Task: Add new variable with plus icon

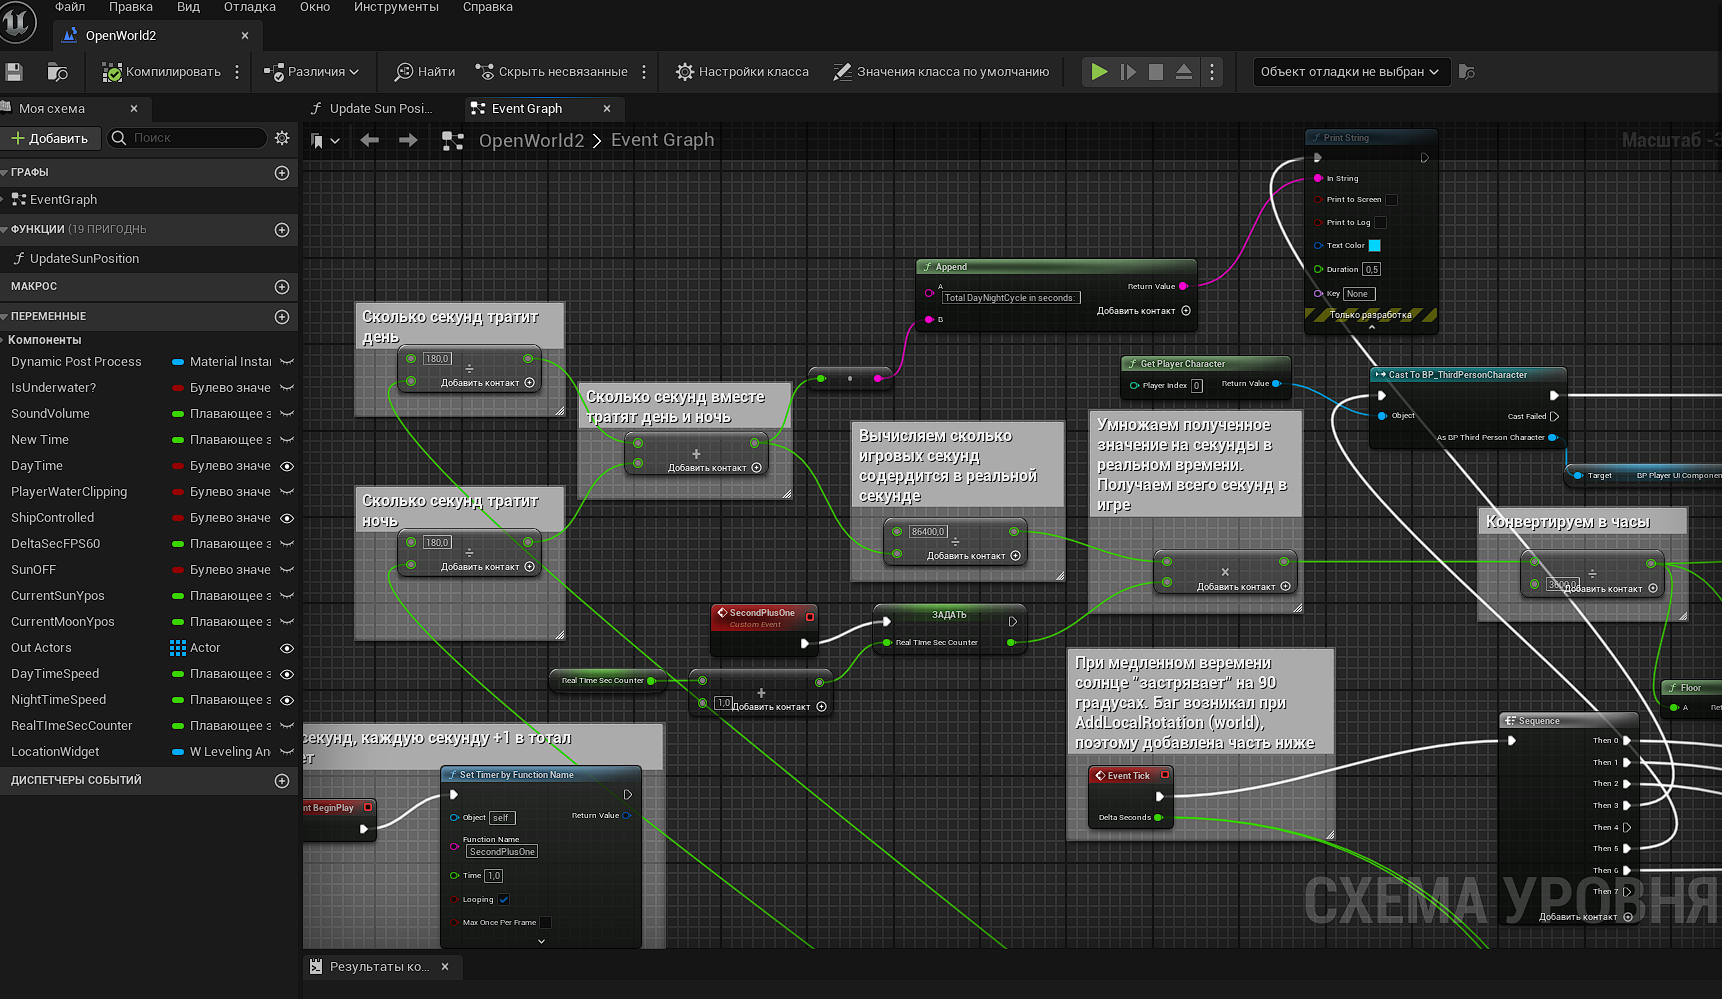Action: 282,317
